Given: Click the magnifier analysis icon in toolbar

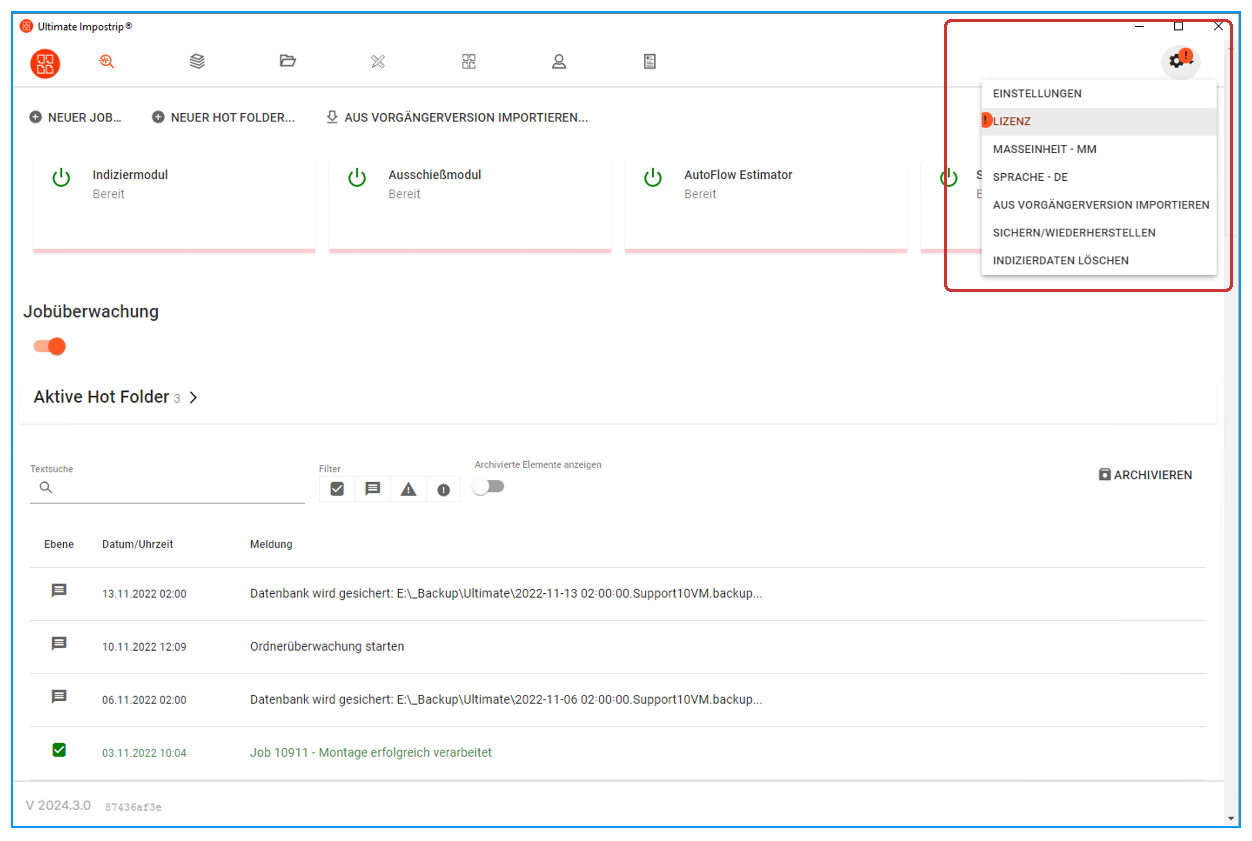Looking at the screenshot, I should pos(107,62).
